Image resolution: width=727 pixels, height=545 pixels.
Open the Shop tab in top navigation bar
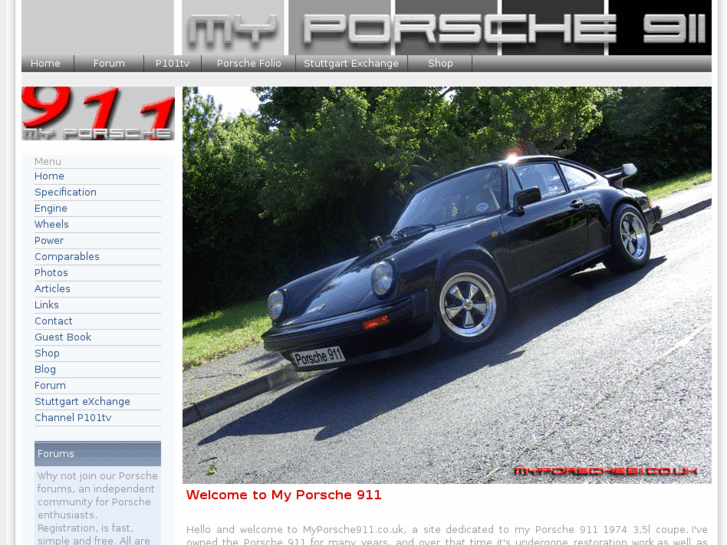click(x=440, y=64)
